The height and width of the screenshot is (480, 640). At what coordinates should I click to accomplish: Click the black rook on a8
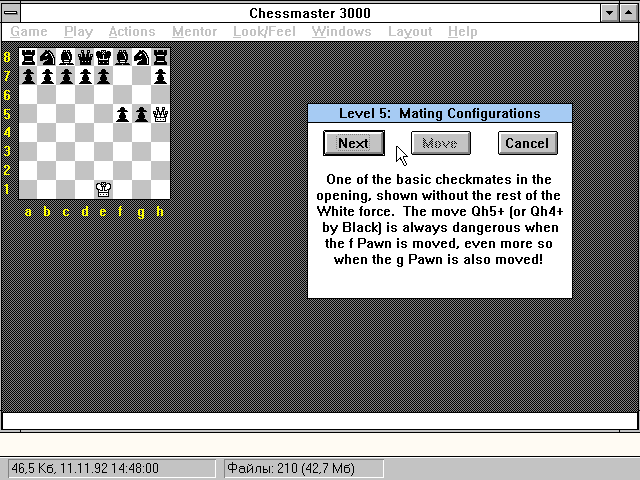(x=28, y=58)
